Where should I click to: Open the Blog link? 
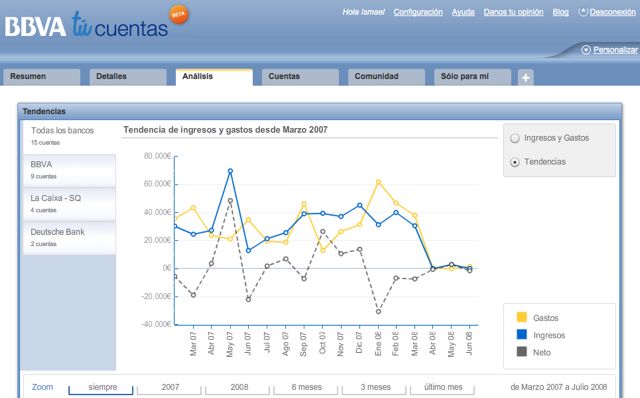pyautogui.click(x=560, y=12)
